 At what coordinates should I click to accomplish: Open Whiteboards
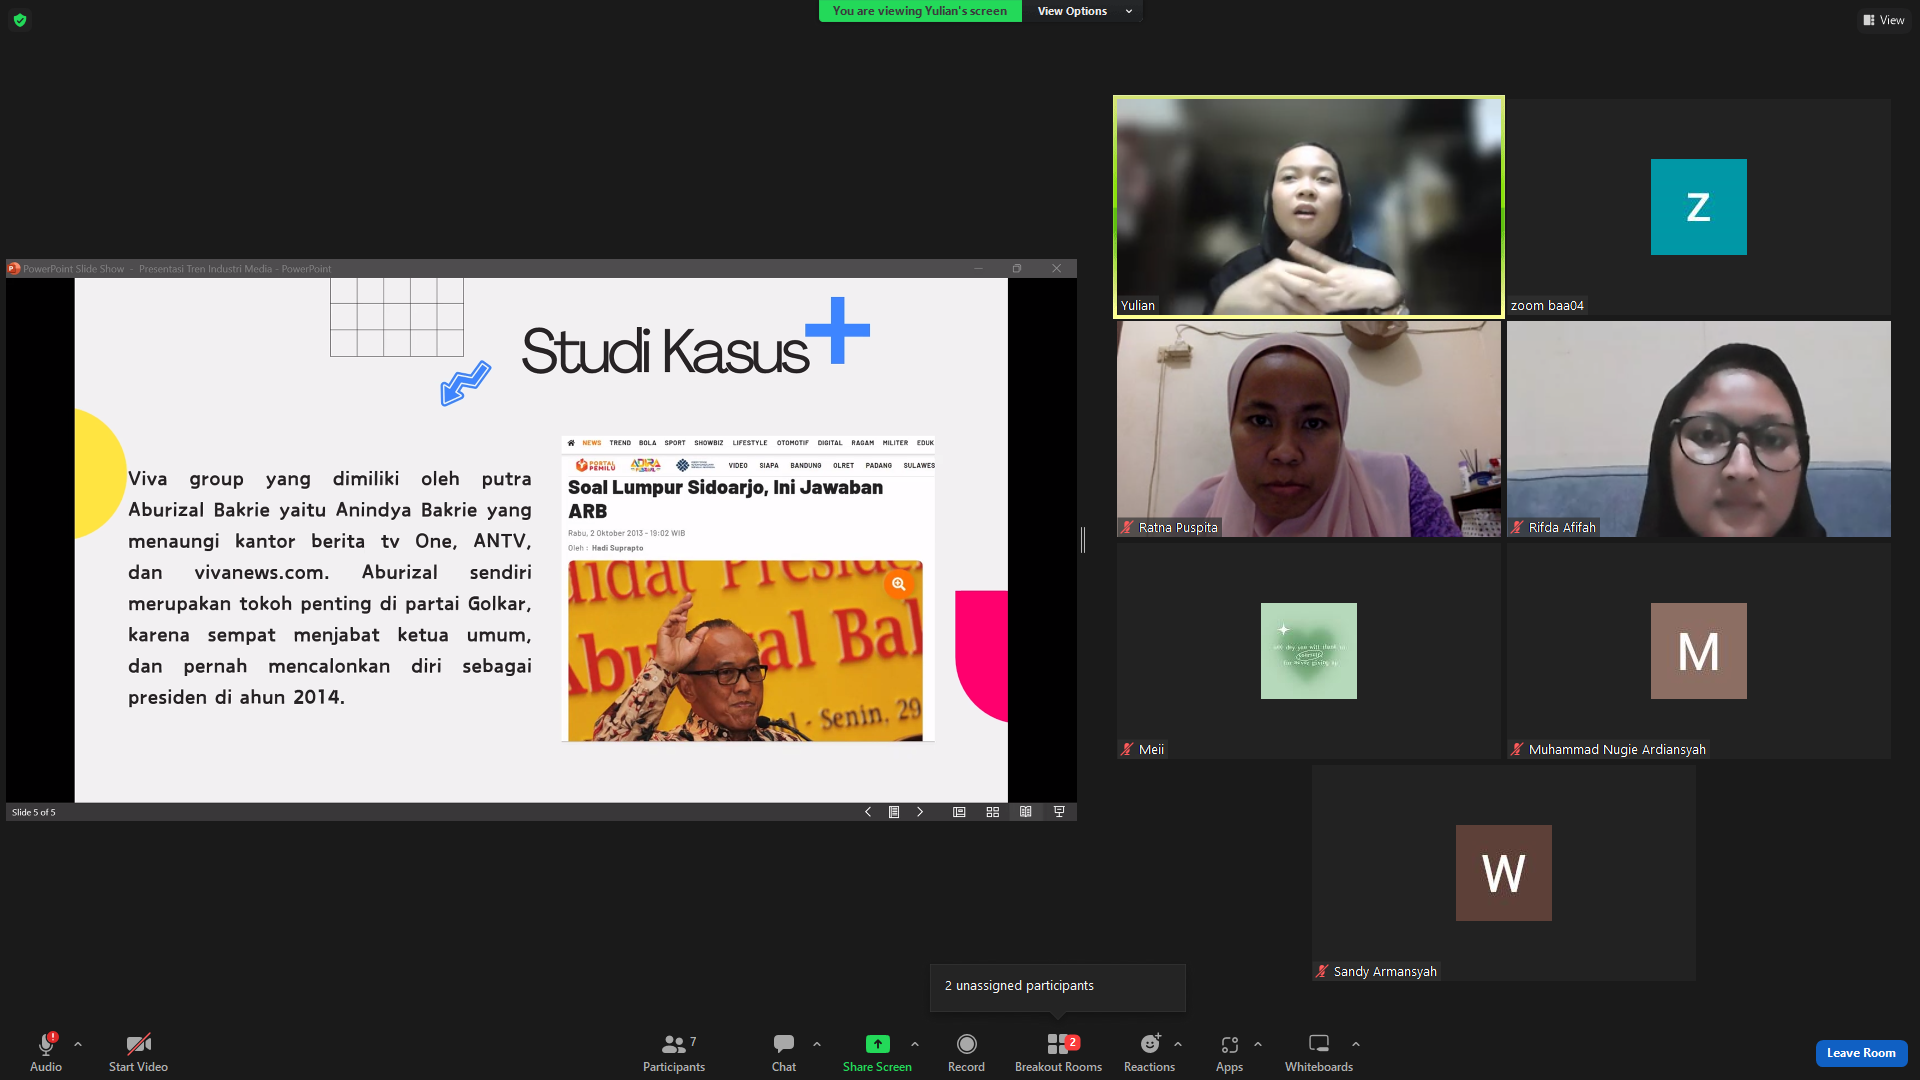(x=1319, y=1052)
